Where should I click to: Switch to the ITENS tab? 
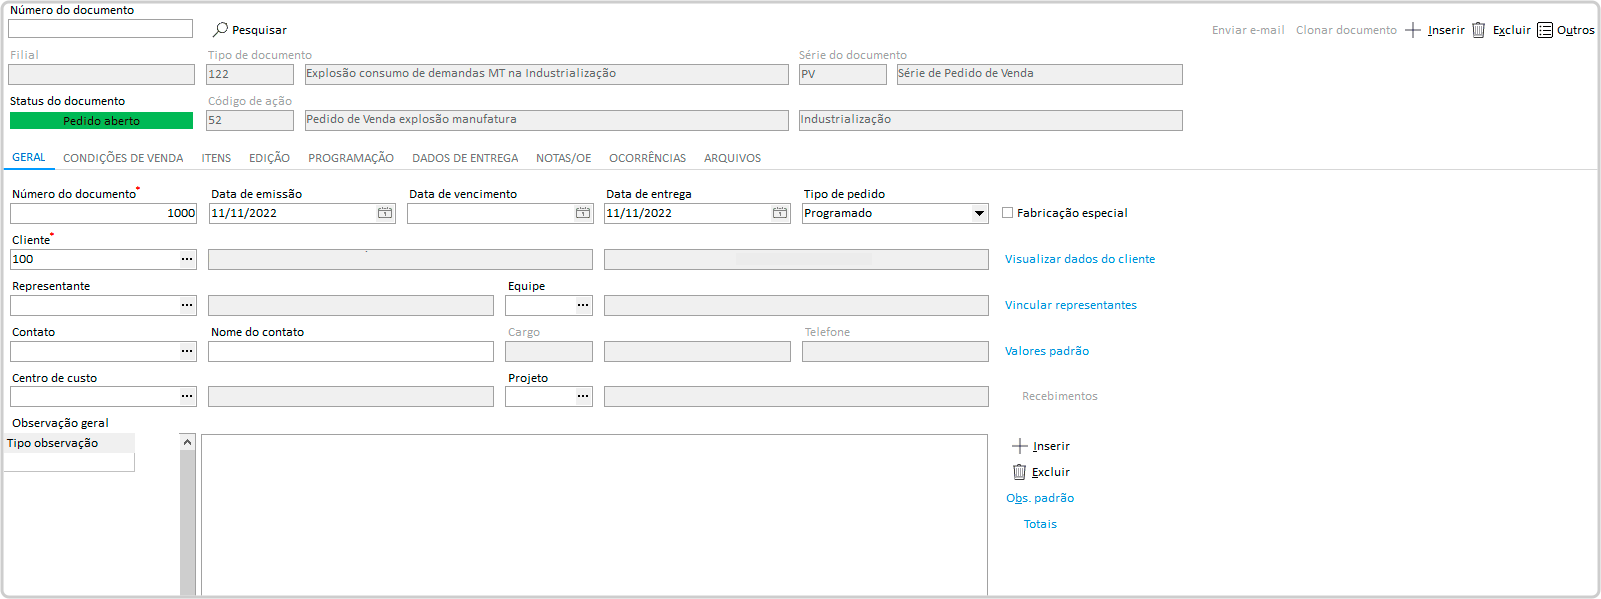[x=216, y=158]
